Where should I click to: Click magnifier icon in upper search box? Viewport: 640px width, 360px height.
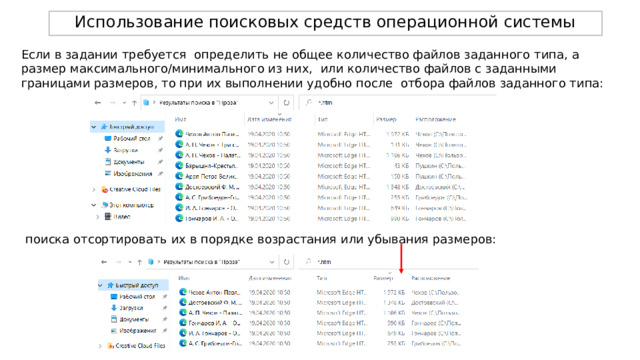click(x=309, y=102)
